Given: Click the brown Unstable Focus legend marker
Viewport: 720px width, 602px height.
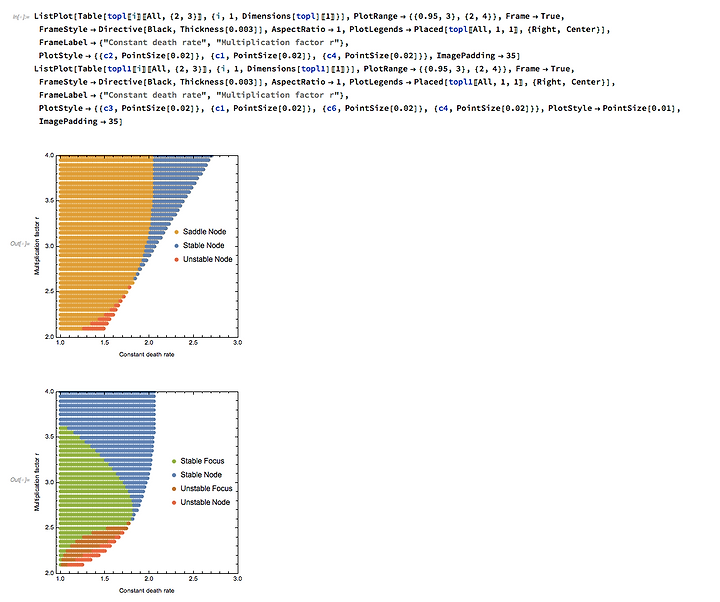Looking at the screenshot, I should [x=174, y=489].
